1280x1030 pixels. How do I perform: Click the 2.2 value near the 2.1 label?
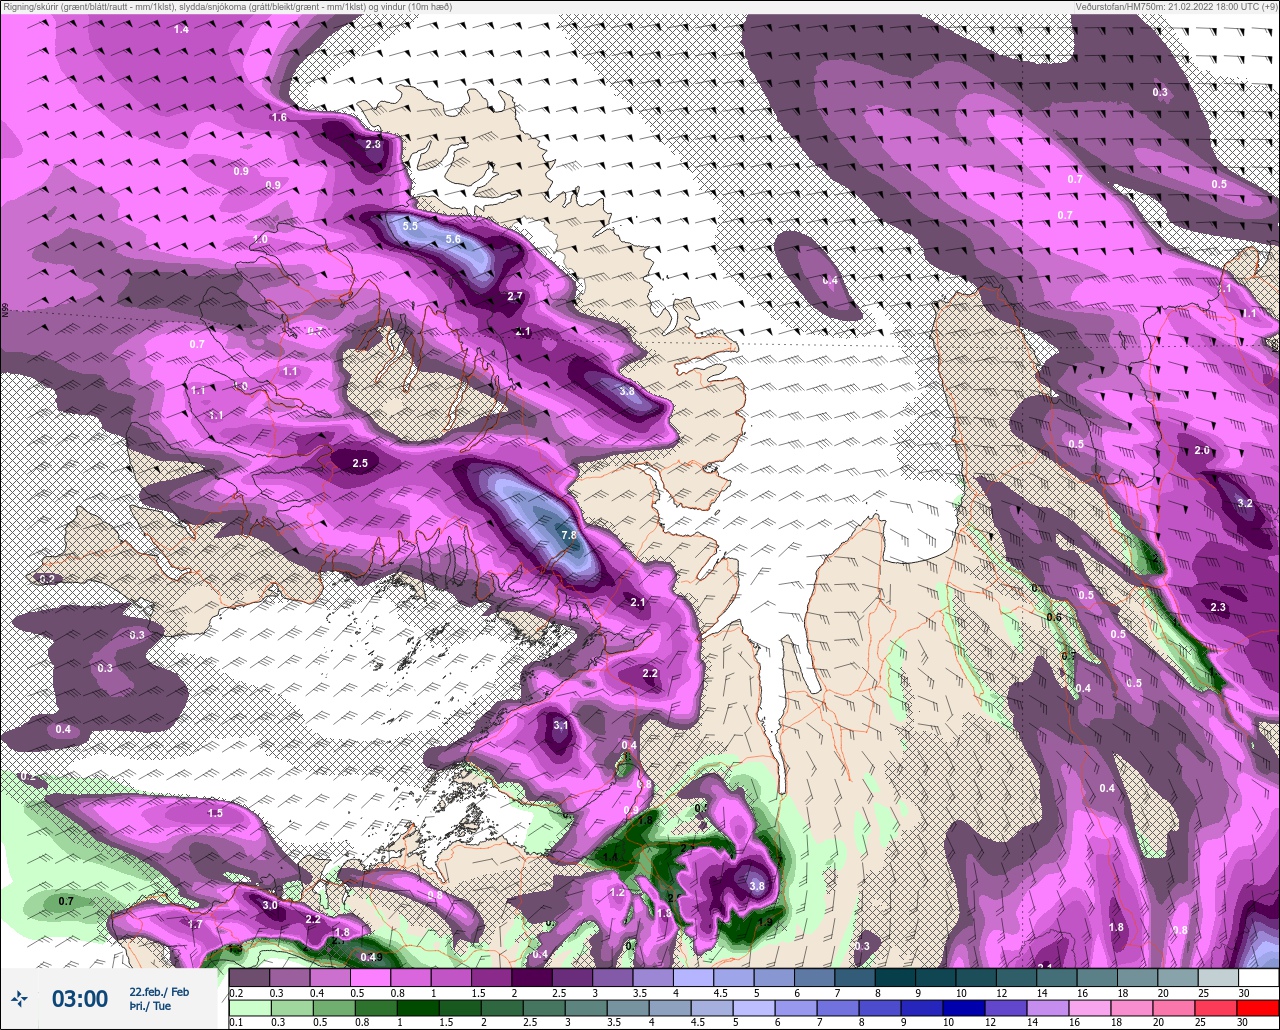[650, 673]
